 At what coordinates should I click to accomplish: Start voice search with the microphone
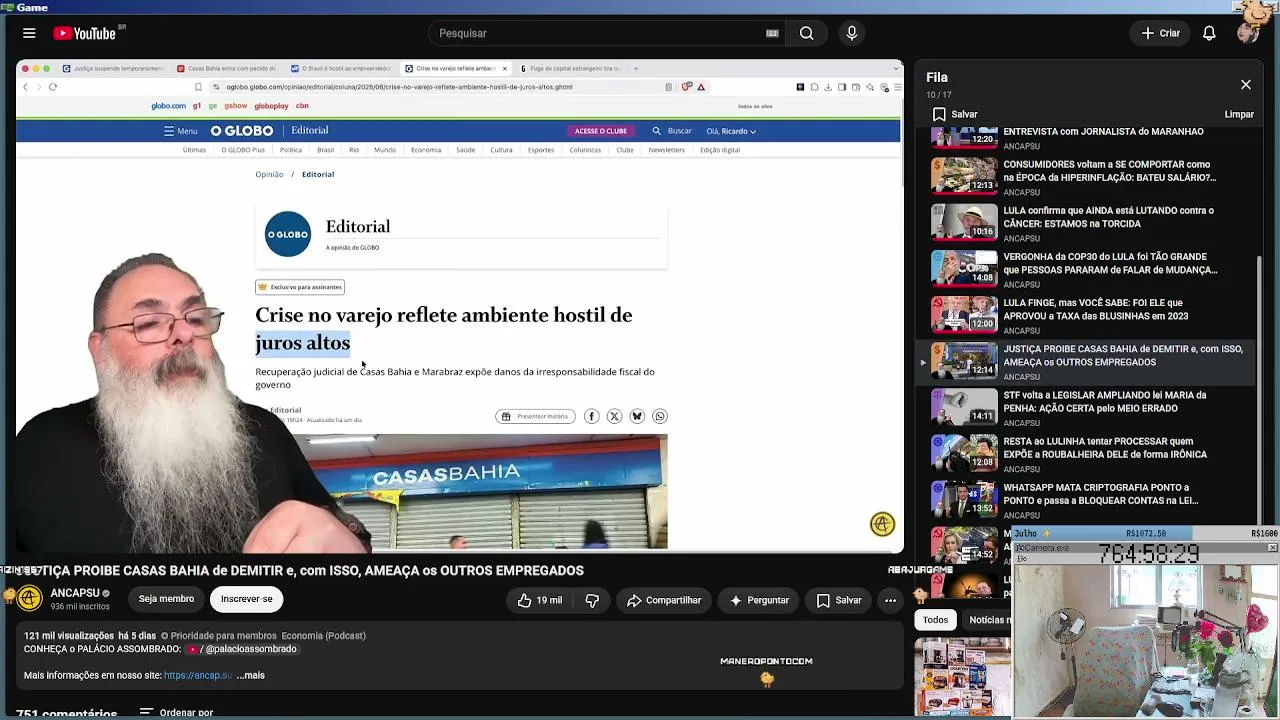pos(852,33)
